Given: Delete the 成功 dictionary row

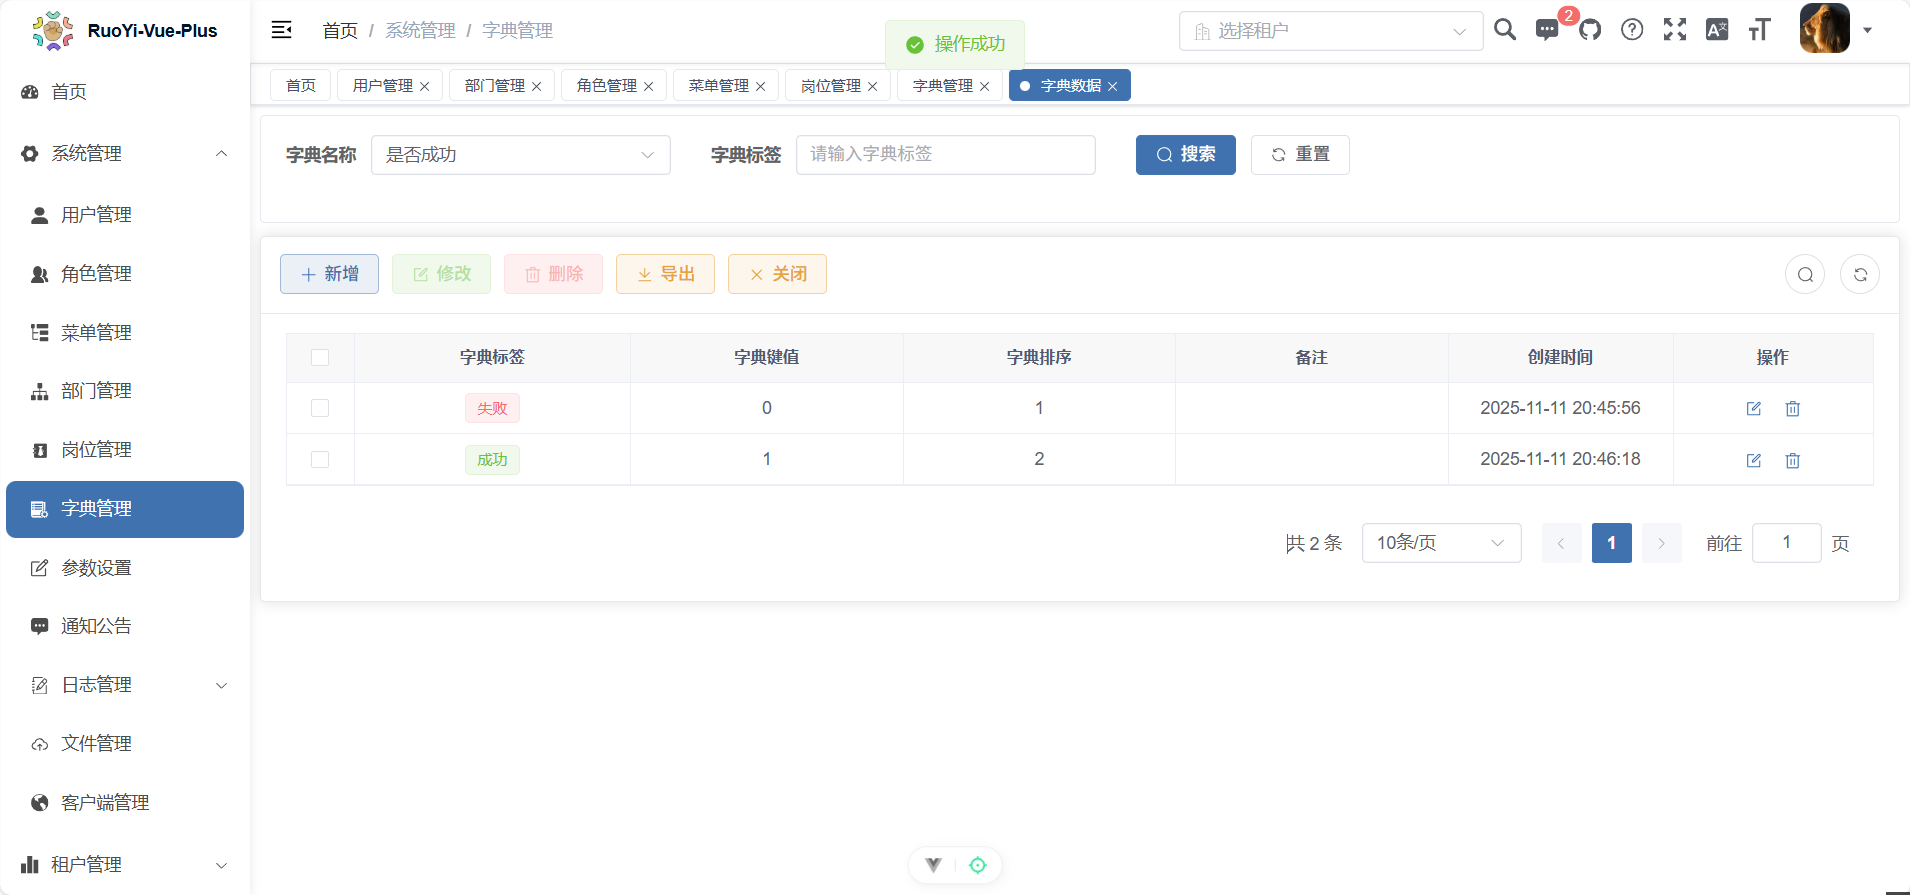Looking at the screenshot, I should click(x=1792, y=460).
